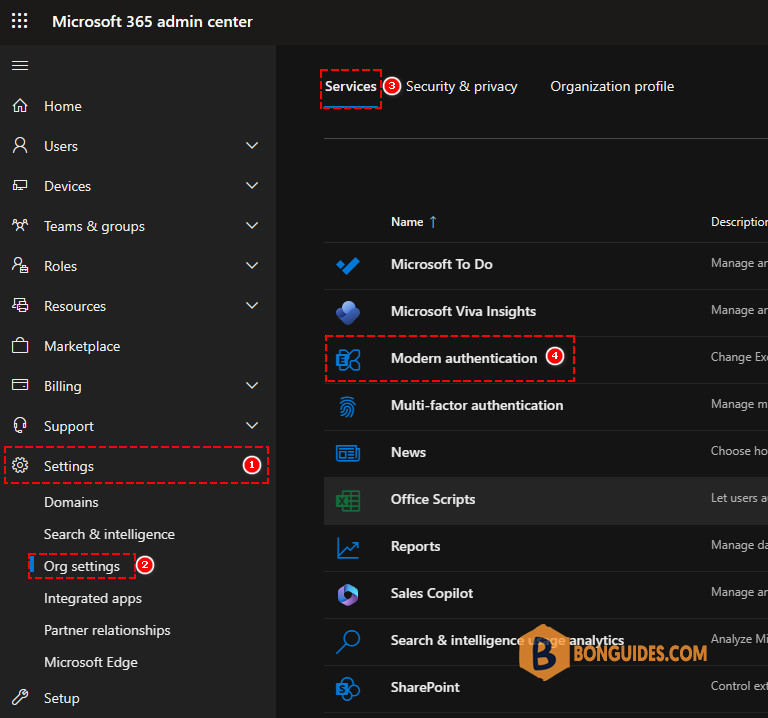Expand the Users chevron

[252, 145]
